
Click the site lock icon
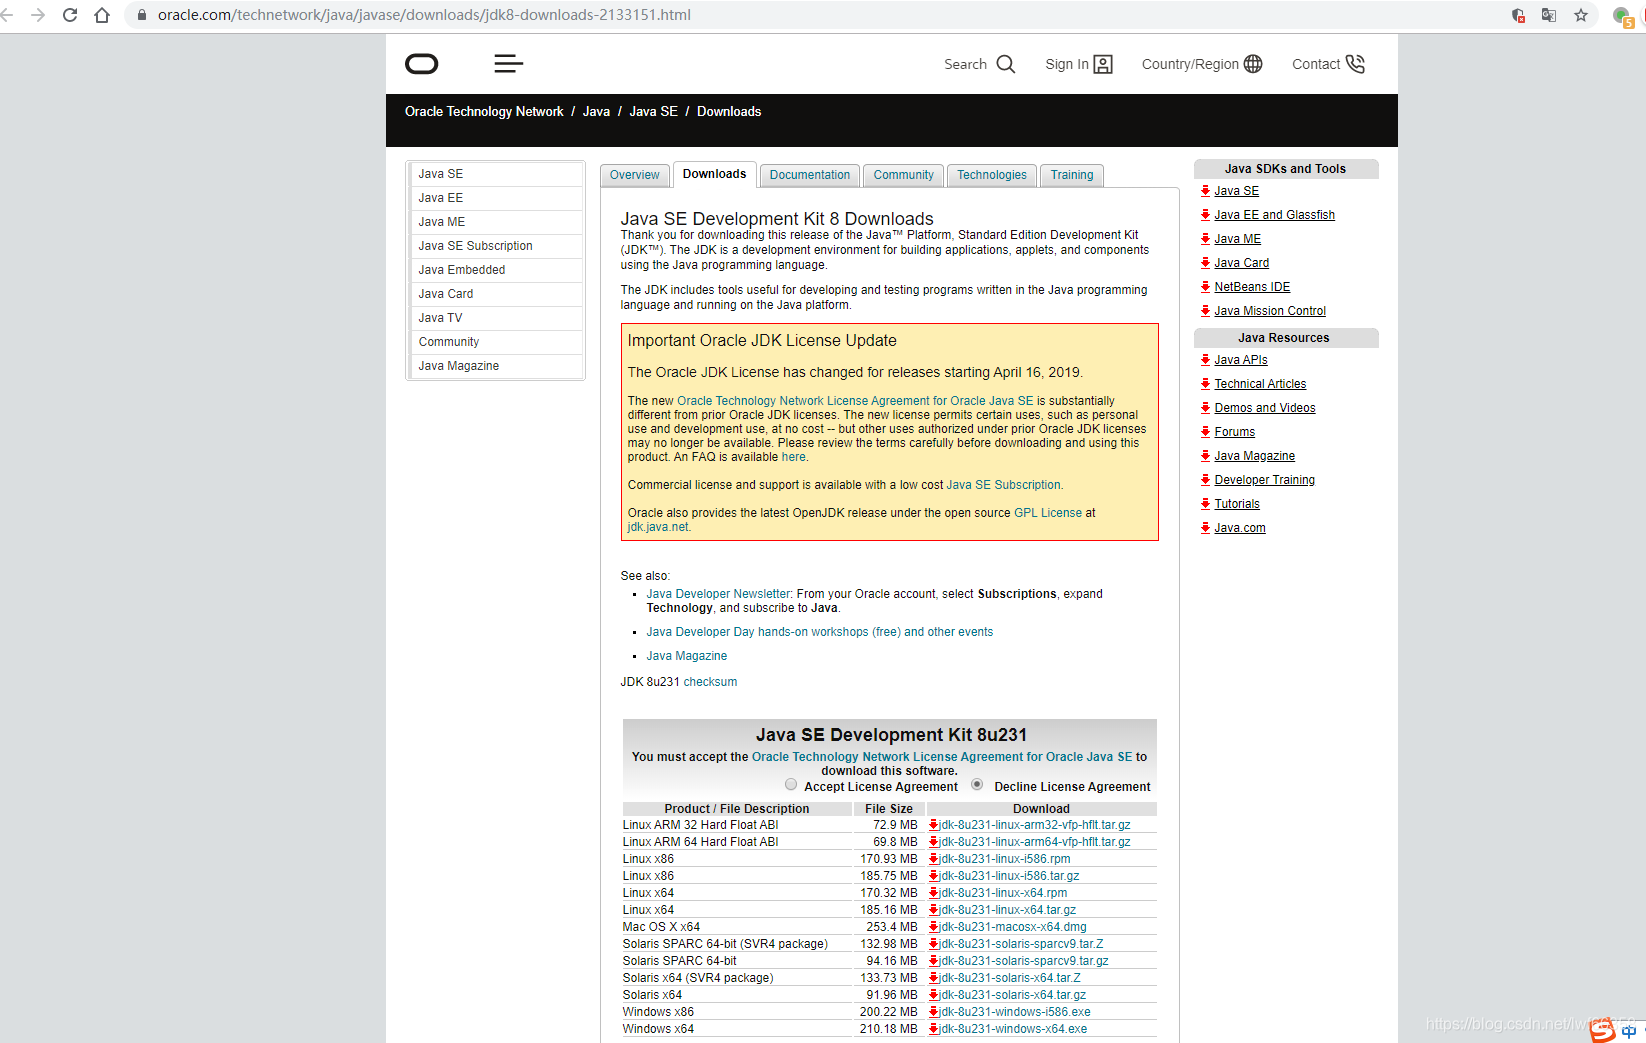pos(141,15)
